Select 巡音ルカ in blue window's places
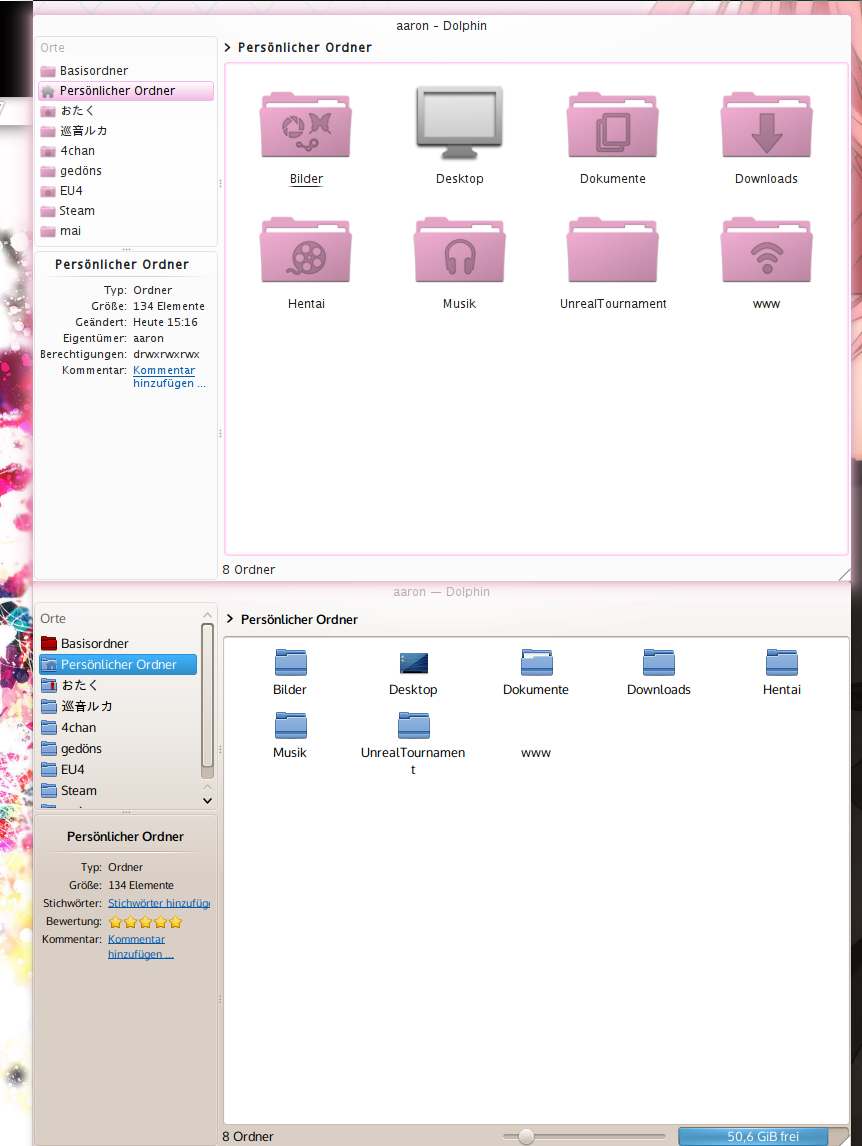 click(x=118, y=706)
